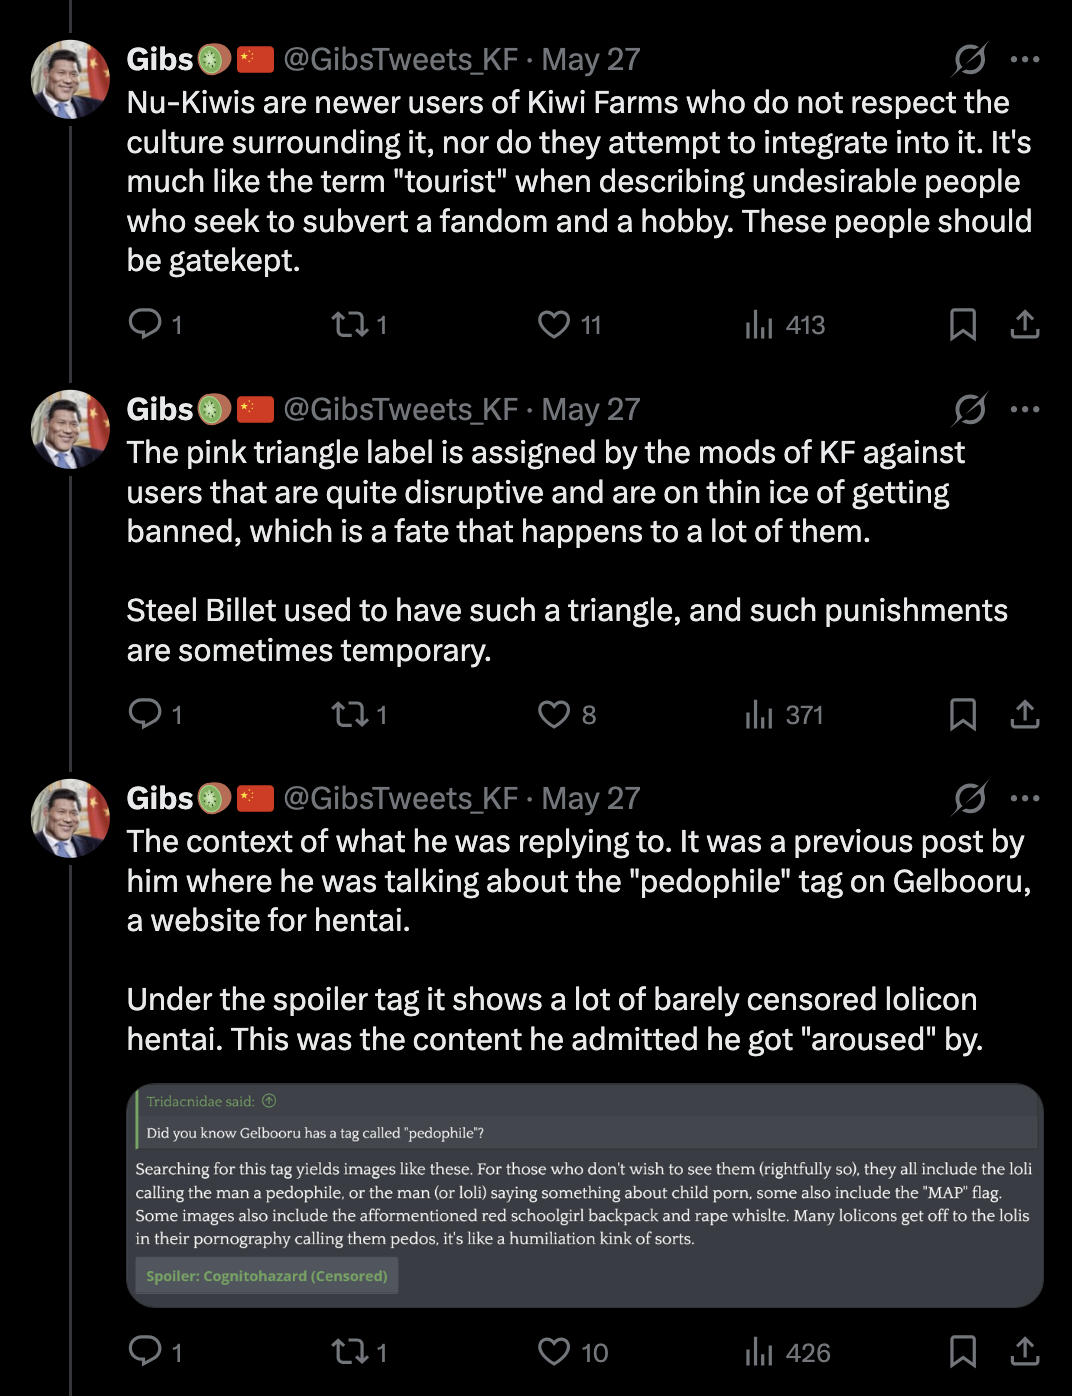Expand the Spoiler: Cognitohazard (Censored) button

point(267,1276)
